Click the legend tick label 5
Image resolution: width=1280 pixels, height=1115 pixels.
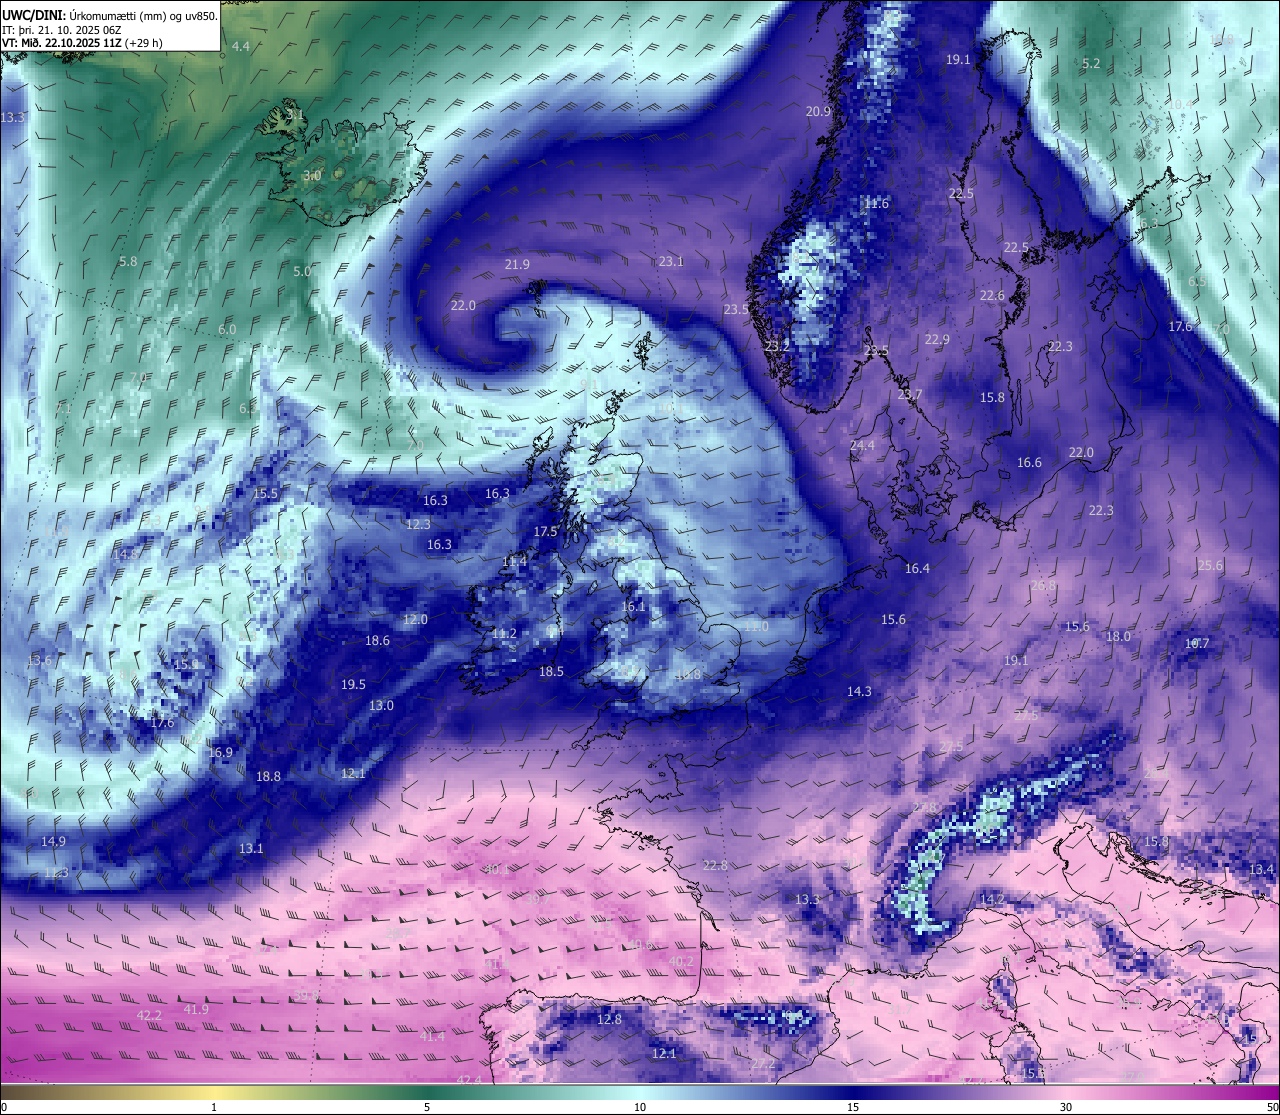point(427,1107)
